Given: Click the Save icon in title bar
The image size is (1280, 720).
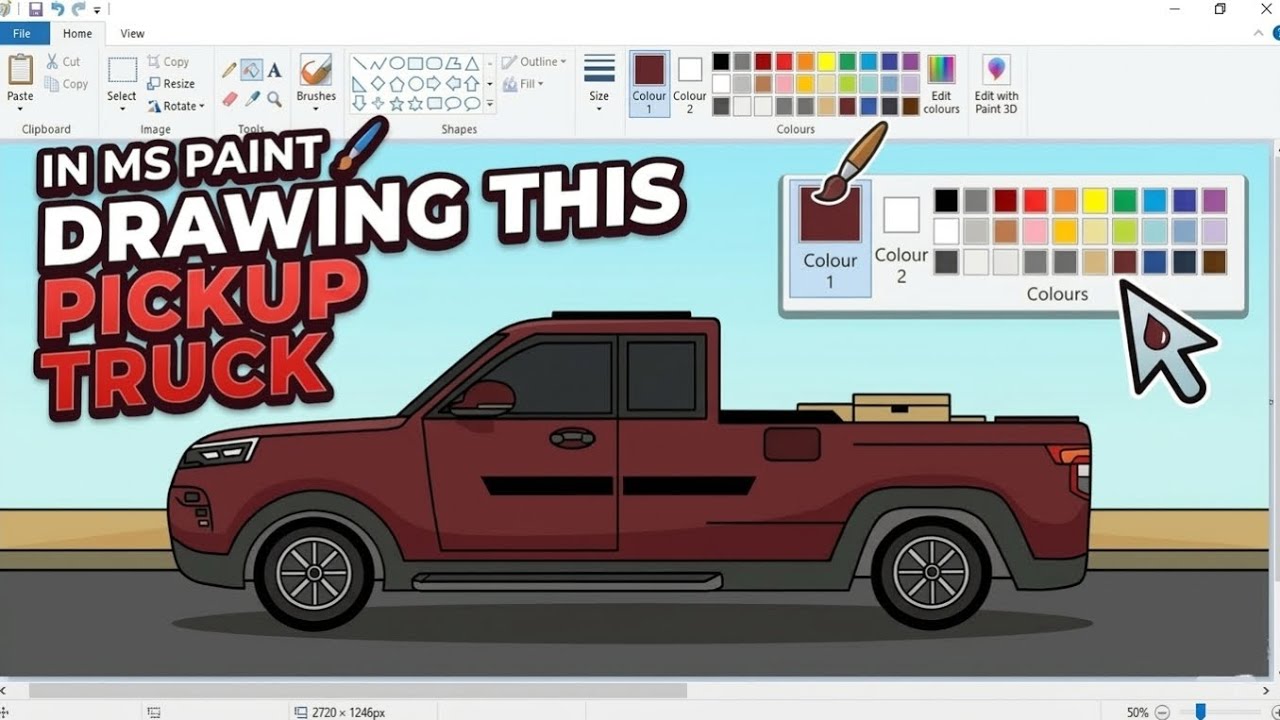Looking at the screenshot, I should (x=36, y=9).
